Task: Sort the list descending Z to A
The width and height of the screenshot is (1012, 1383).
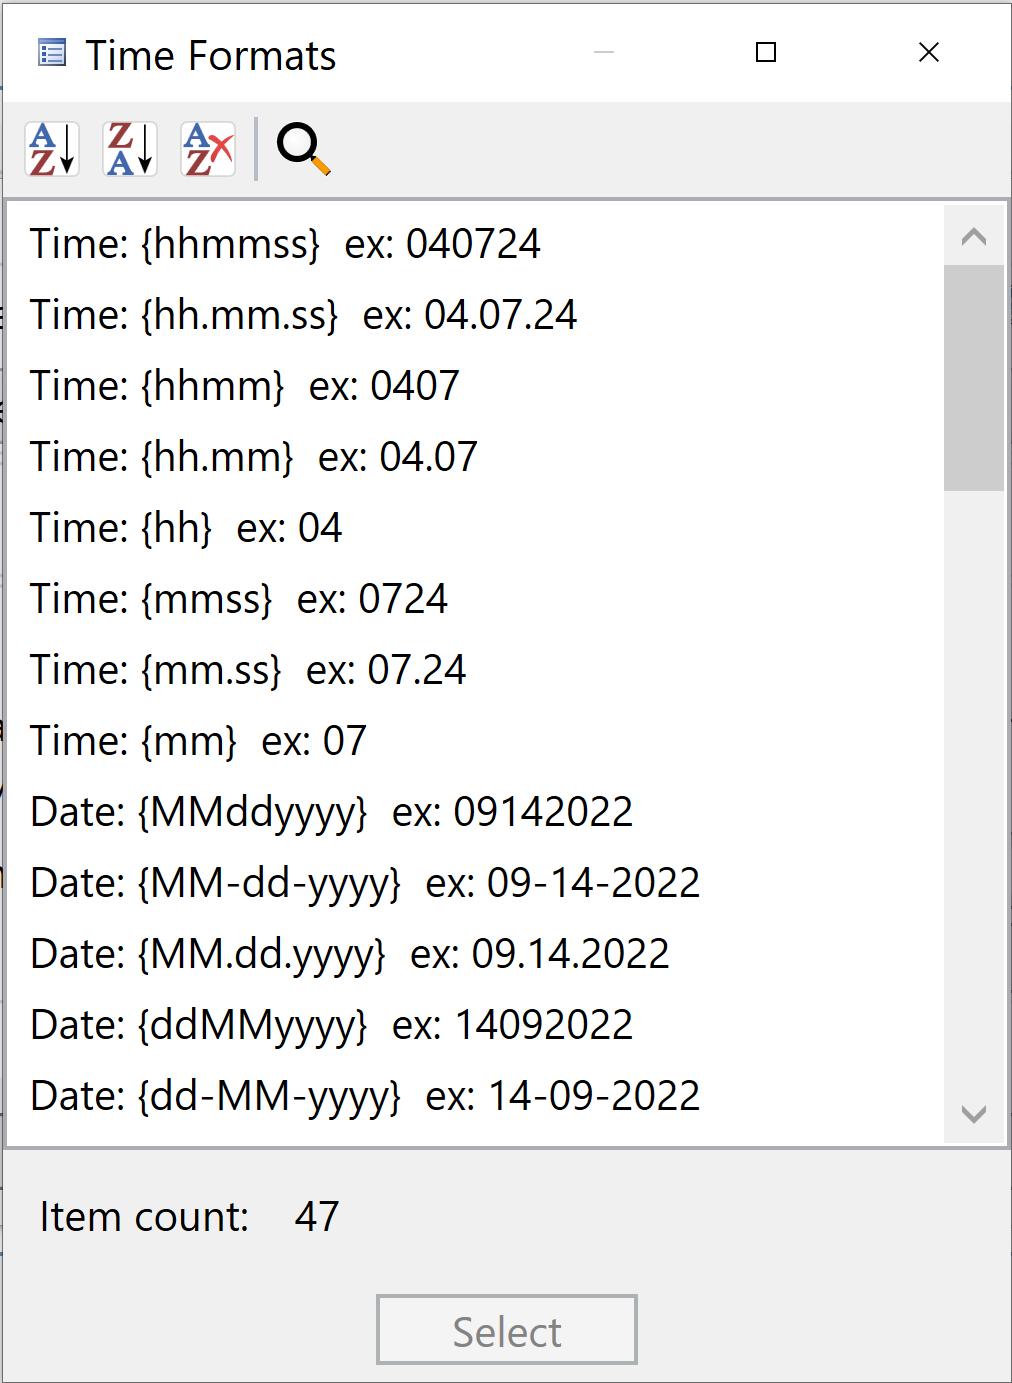Action: (x=130, y=149)
